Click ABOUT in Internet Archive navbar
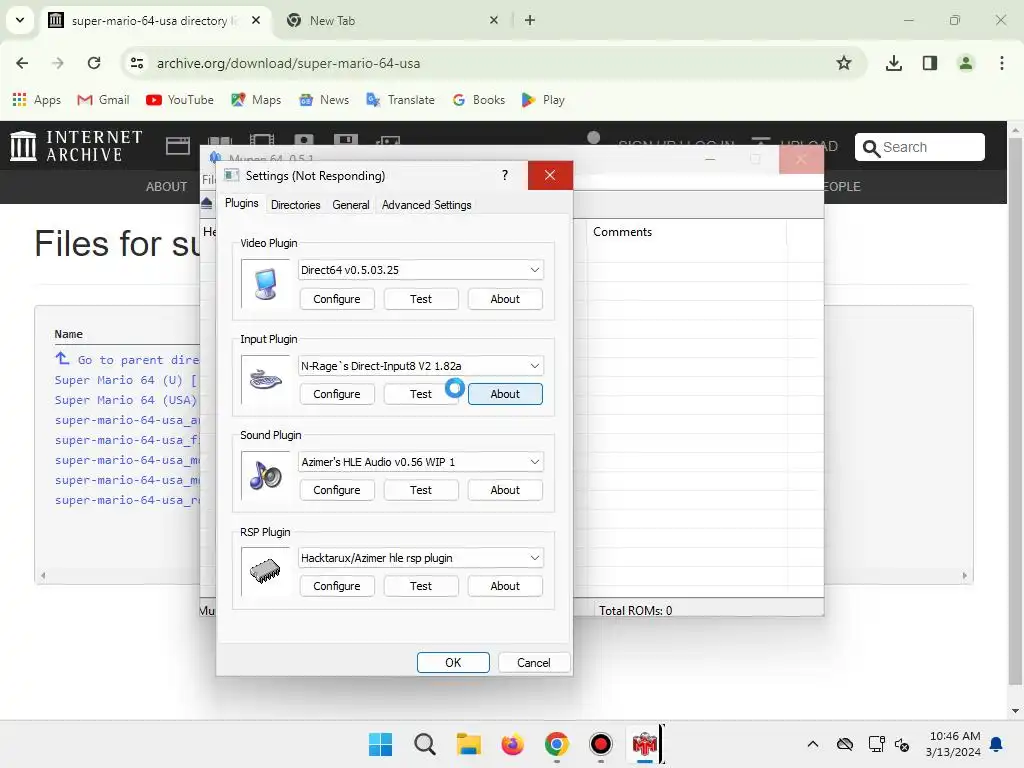 (166, 187)
